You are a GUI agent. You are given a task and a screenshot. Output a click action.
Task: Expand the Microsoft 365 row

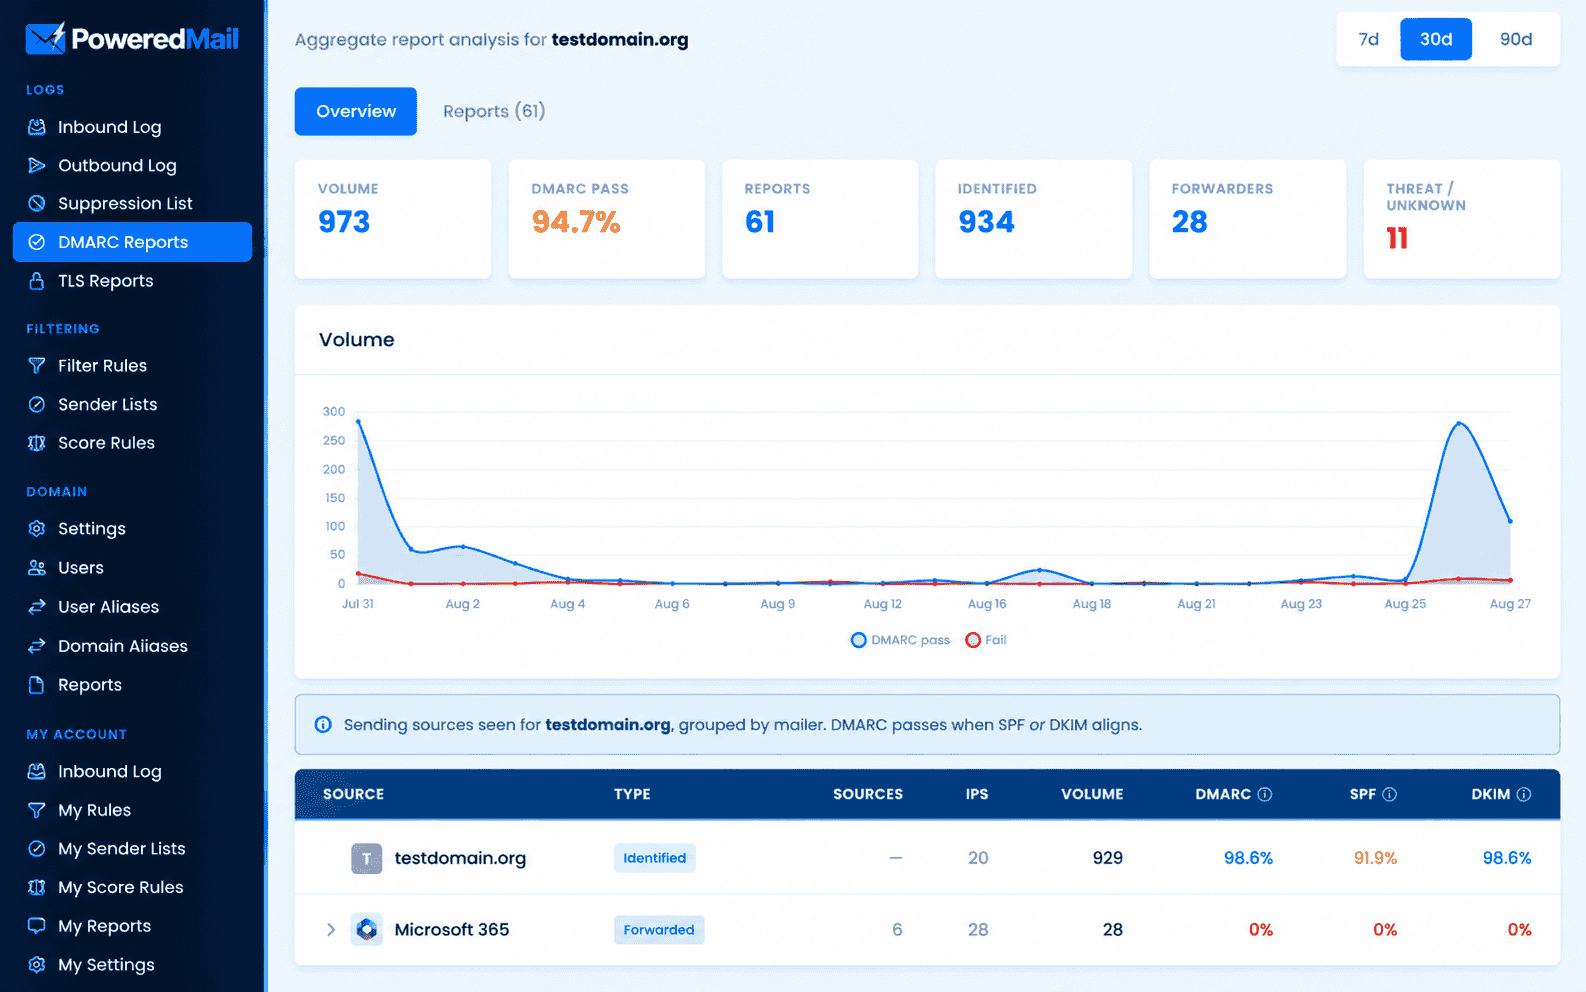330,930
